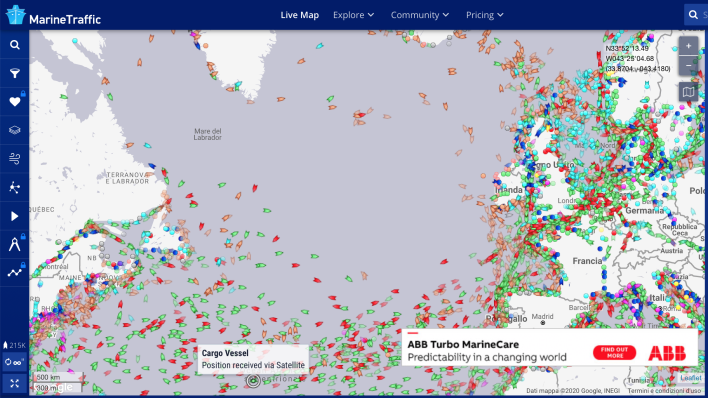Click the Germania map label
The image size is (708, 398).
[644, 211]
